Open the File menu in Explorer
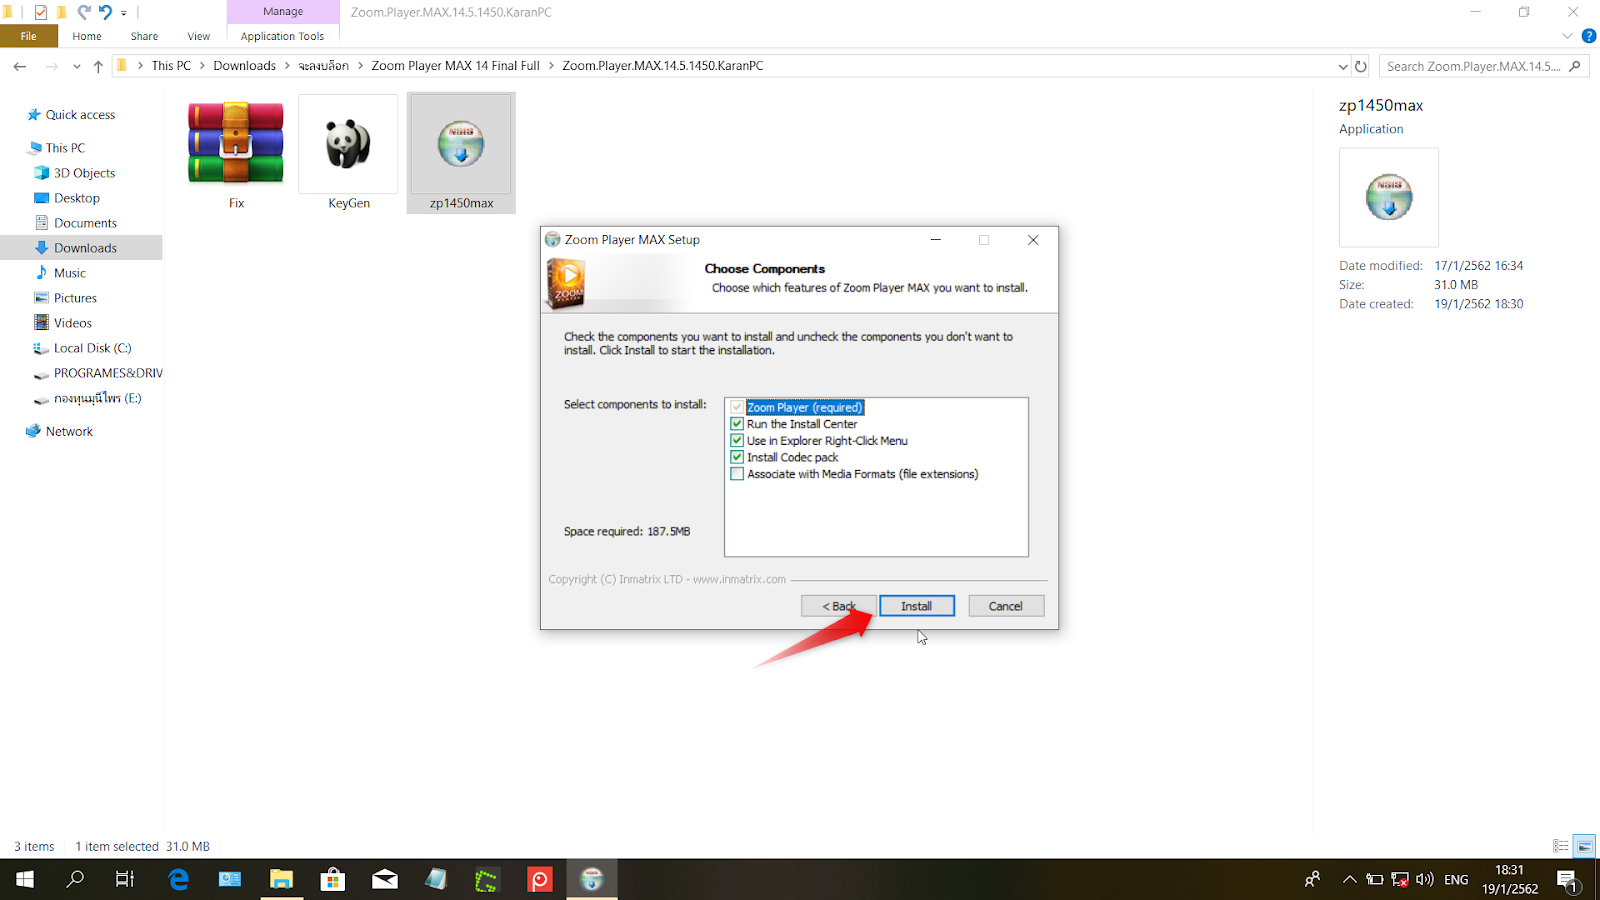 (29, 36)
